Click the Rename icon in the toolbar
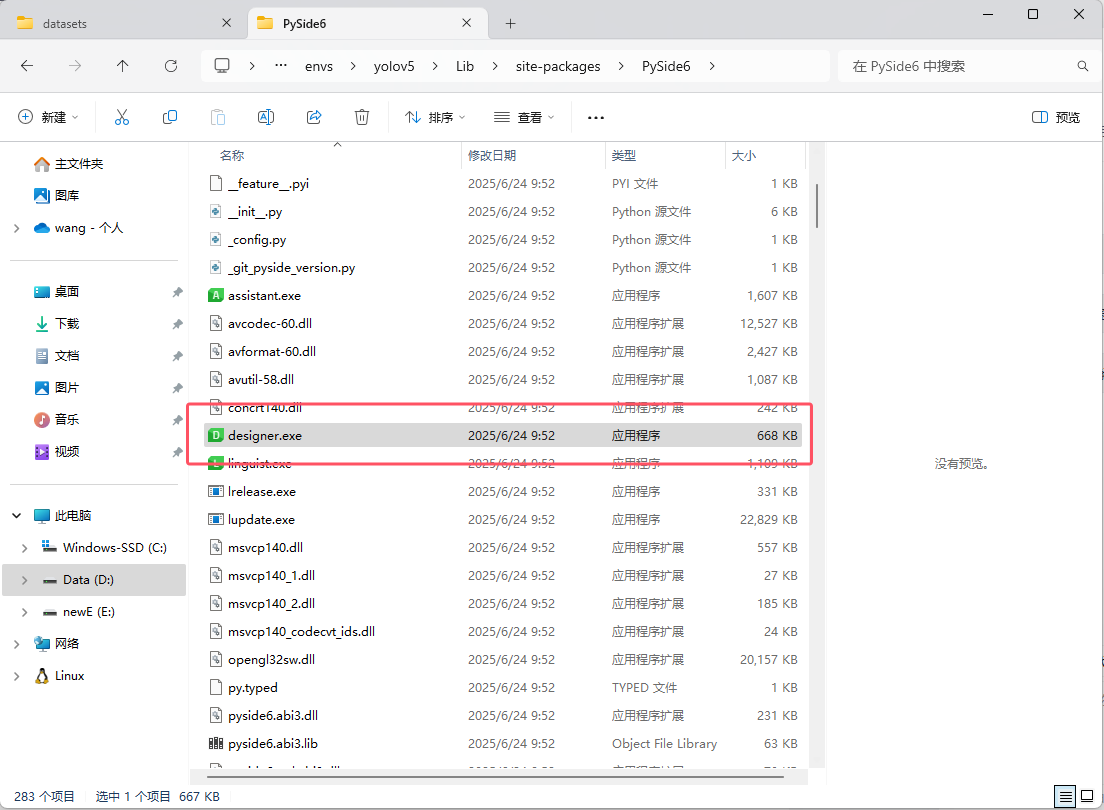This screenshot has height=810, width=1104. [266, 117]
